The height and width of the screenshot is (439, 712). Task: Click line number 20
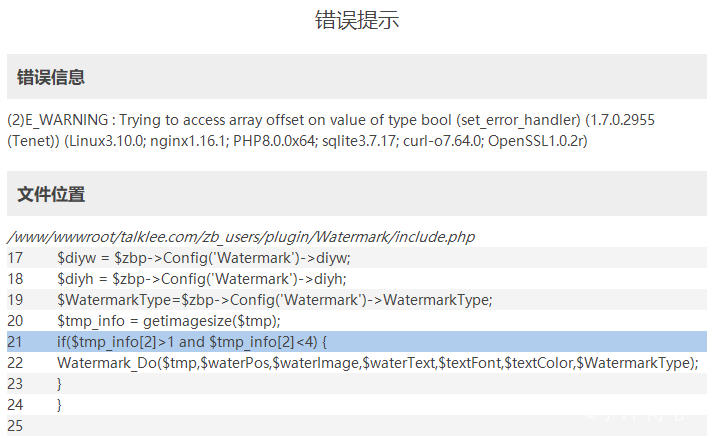(15, 321)
